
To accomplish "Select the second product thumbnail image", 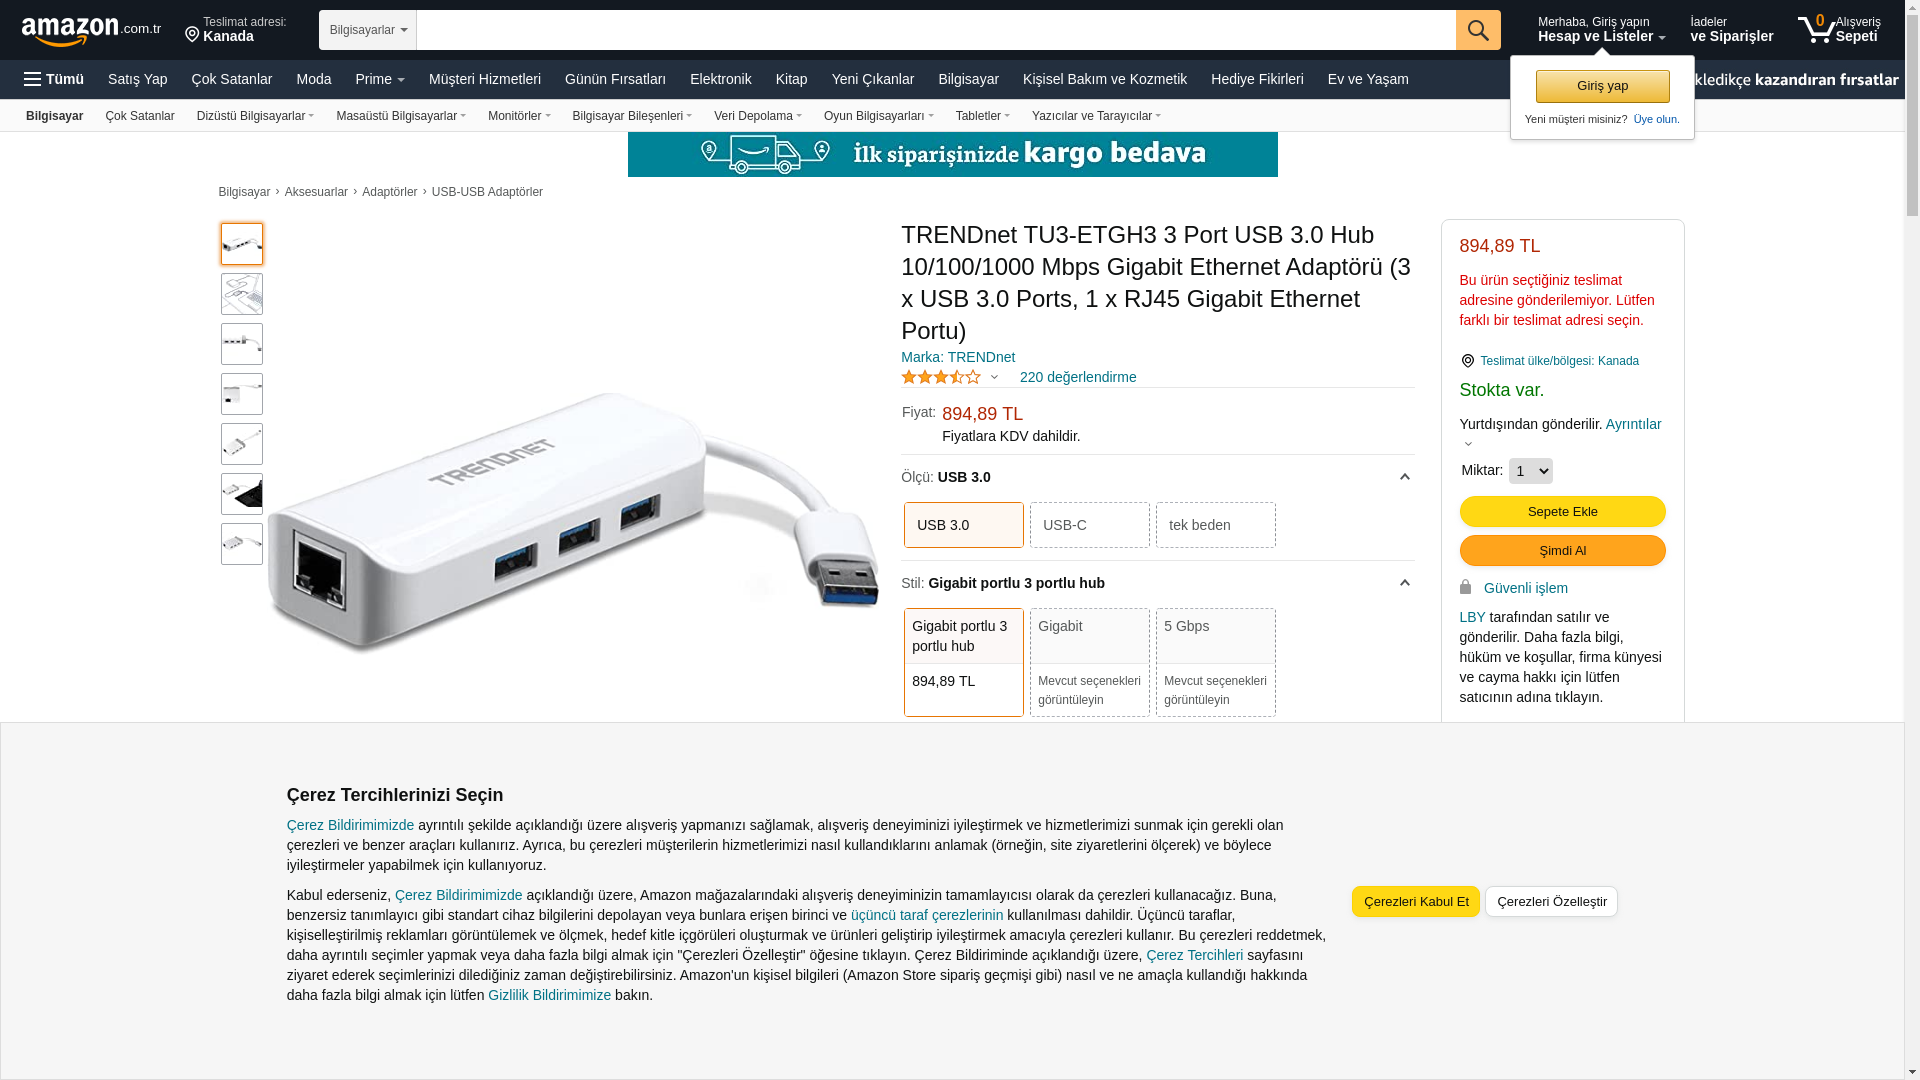I will [x=242, y=294].
